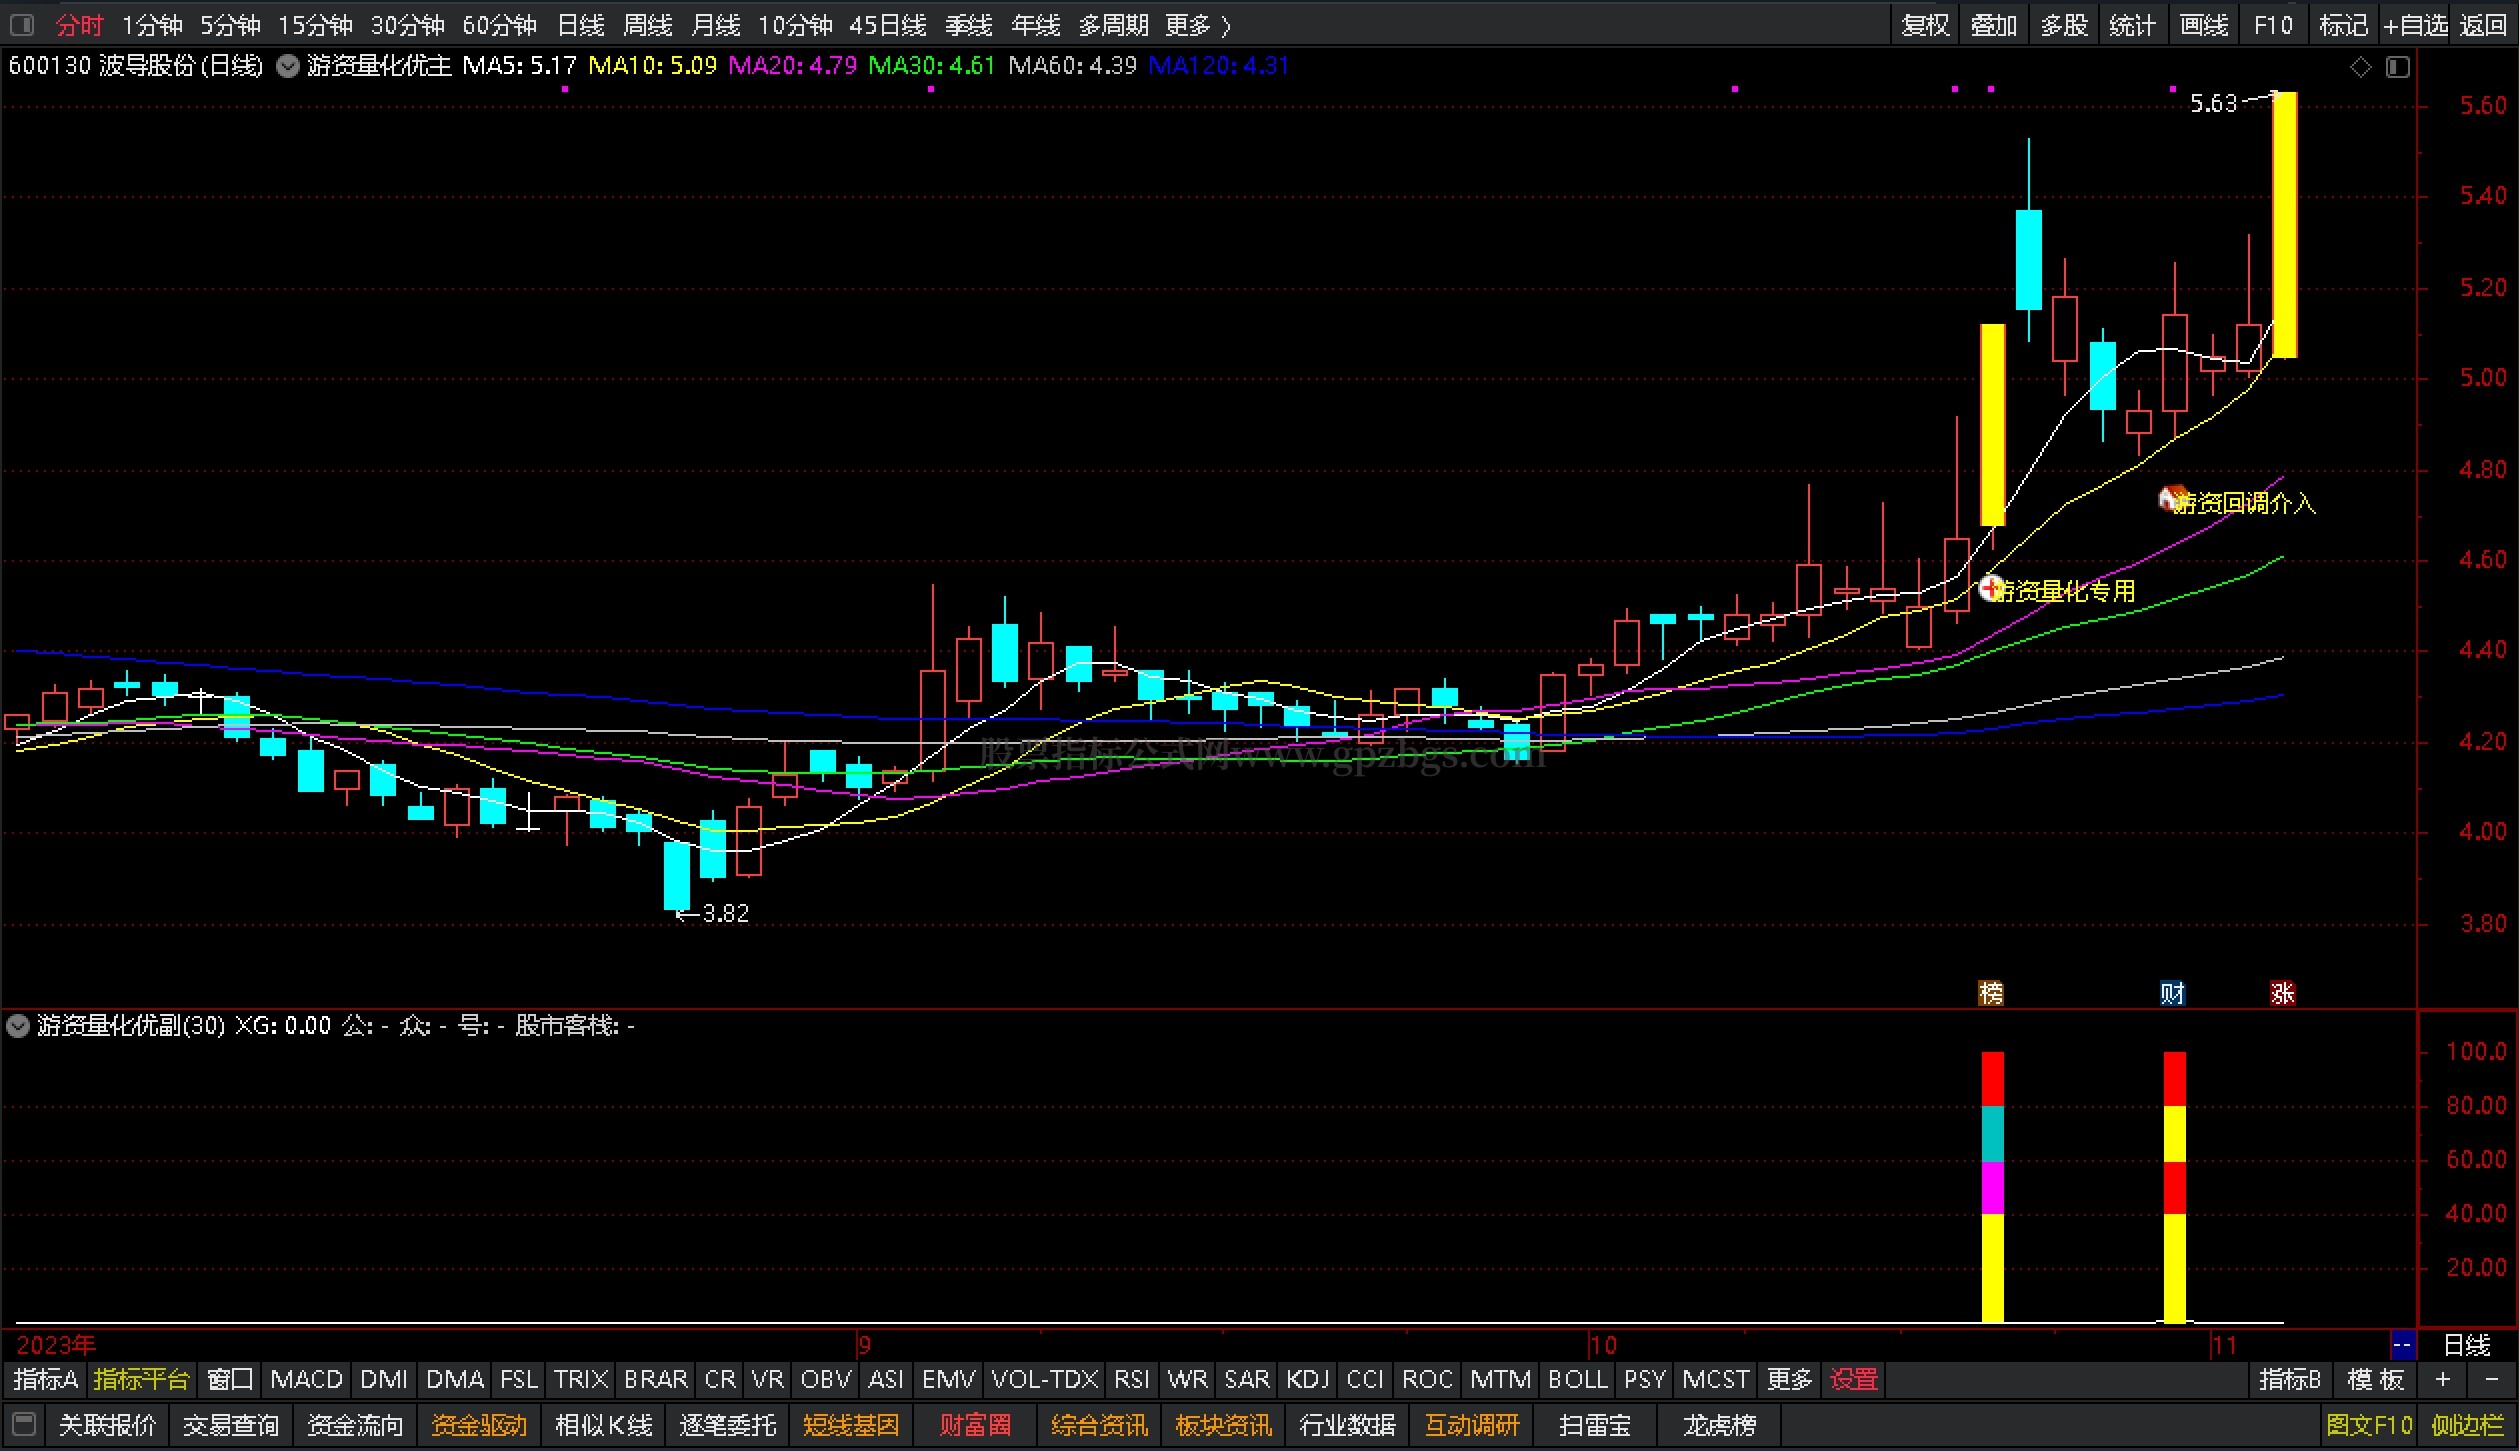Toggle the 侧边栏 sidebar
Viewport: 2519px width, 1451px height.
(x=2468, y=1425)
